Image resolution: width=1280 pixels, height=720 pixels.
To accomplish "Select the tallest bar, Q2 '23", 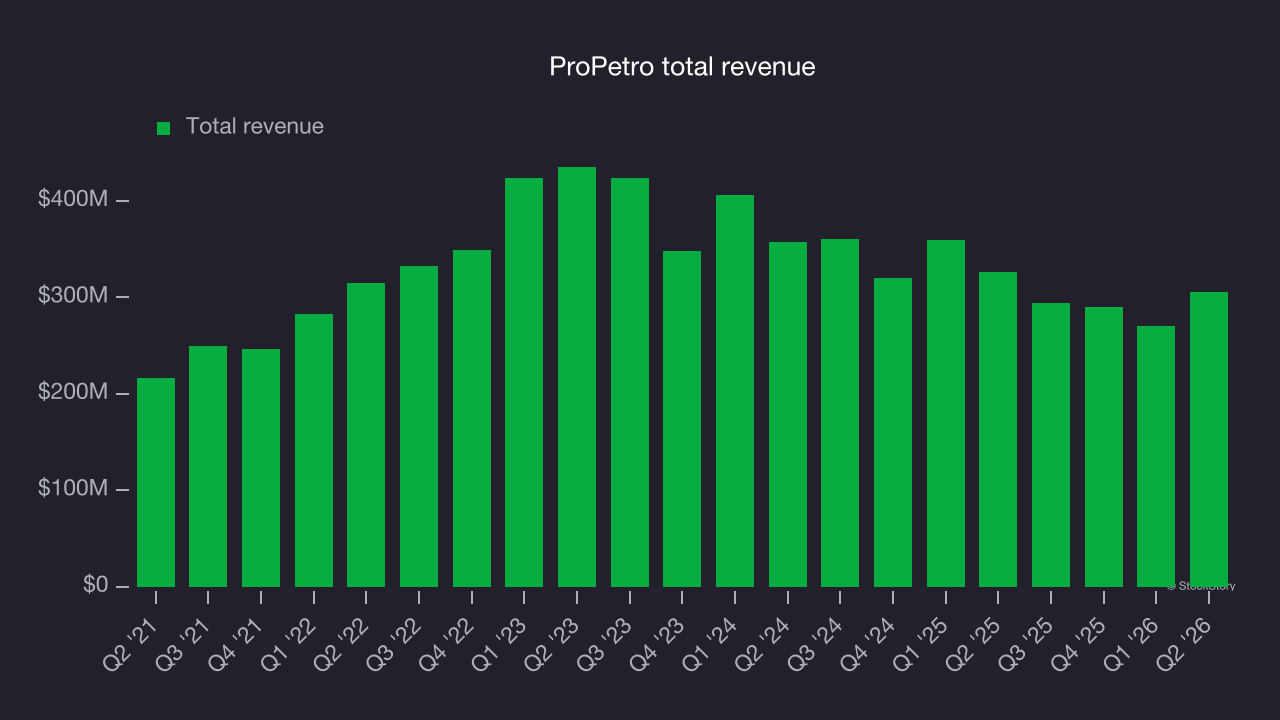I will 577,377.
